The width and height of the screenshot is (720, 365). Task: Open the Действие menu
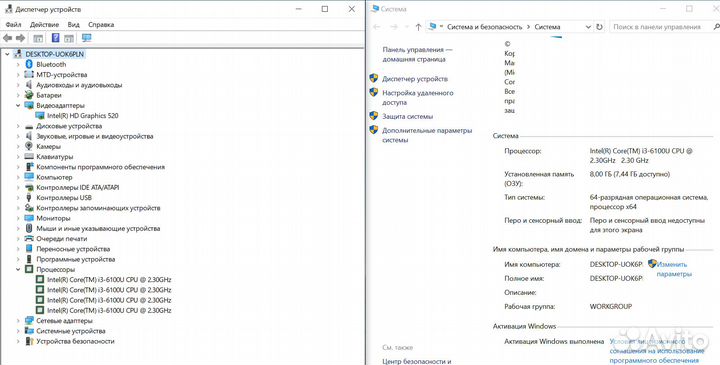pos(44,24)
